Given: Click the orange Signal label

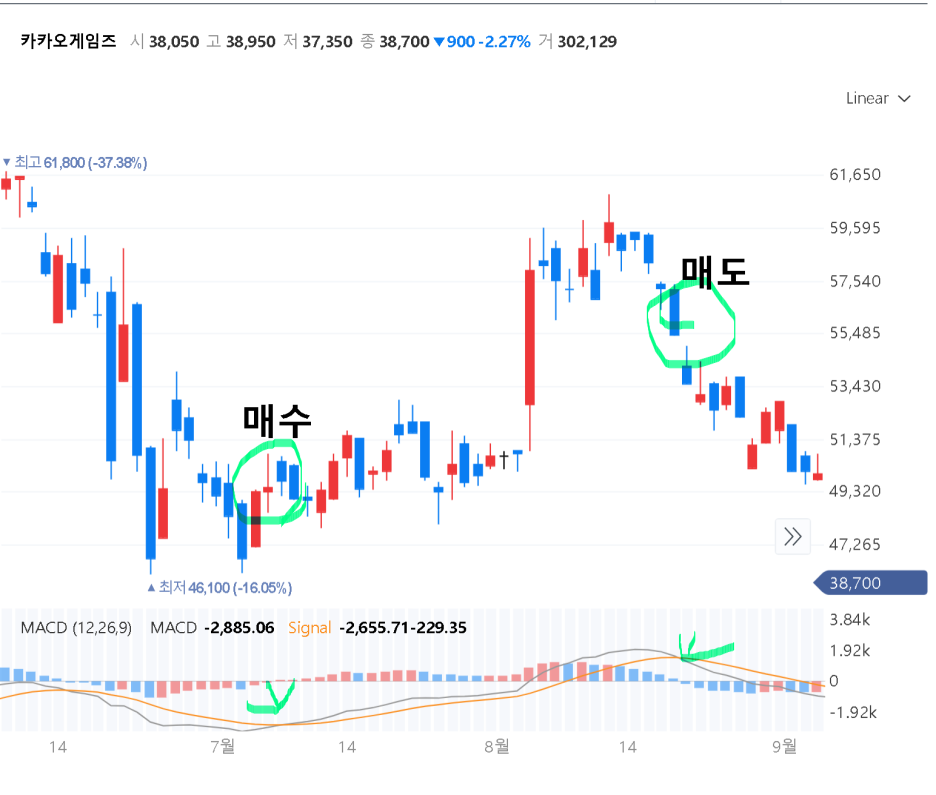Looking at the screenshot, I should point(309,628).
